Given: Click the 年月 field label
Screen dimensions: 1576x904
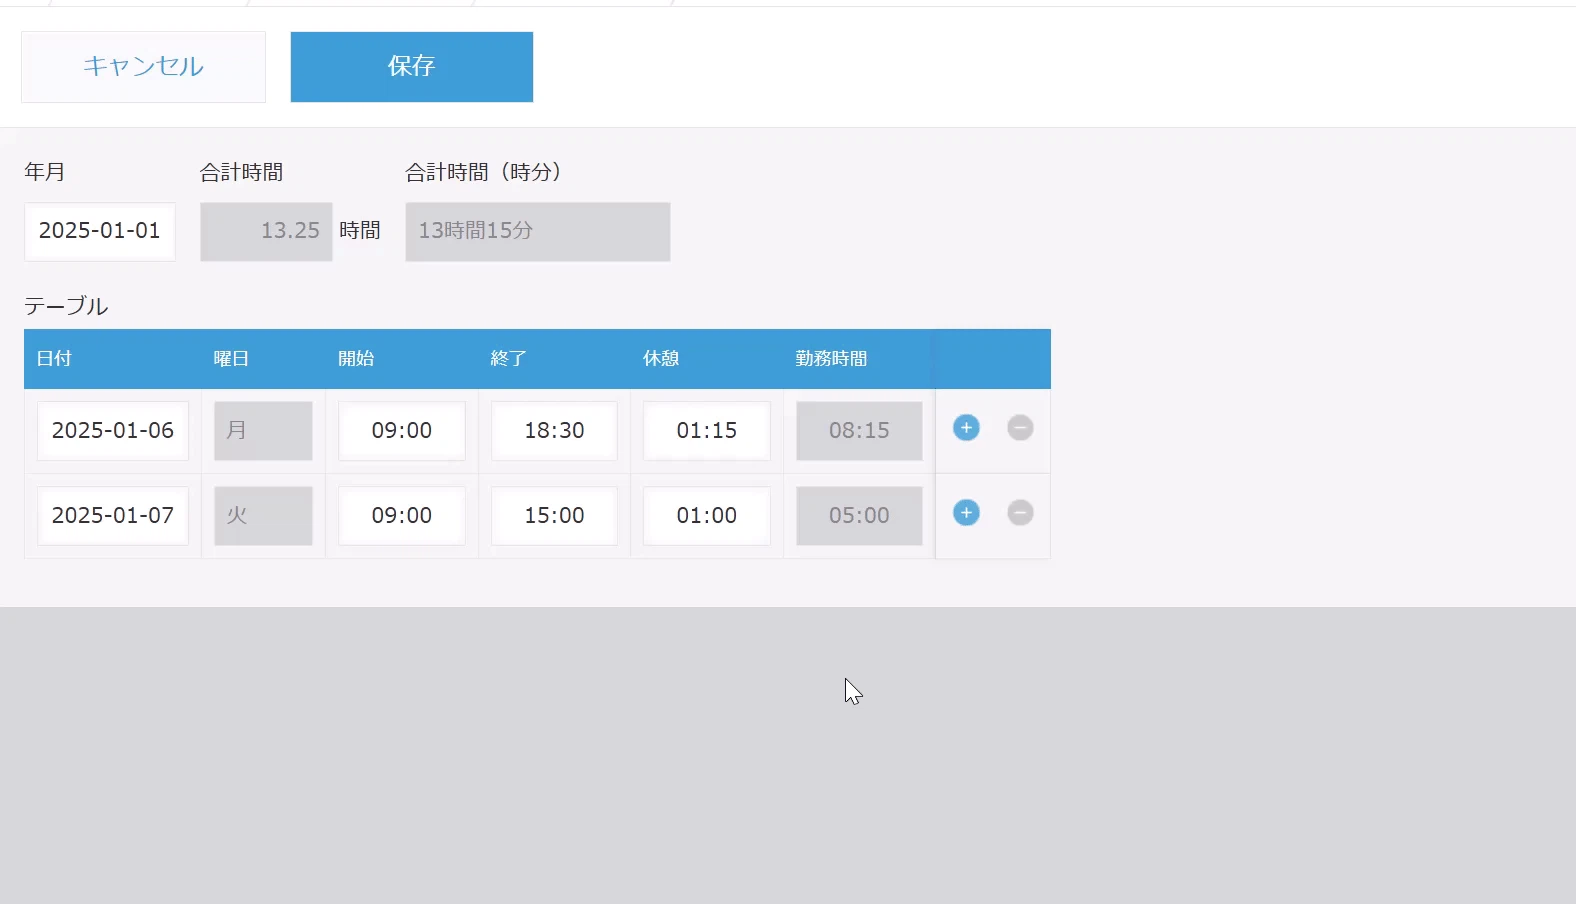Looking at the screenshot, I should 45,172.
